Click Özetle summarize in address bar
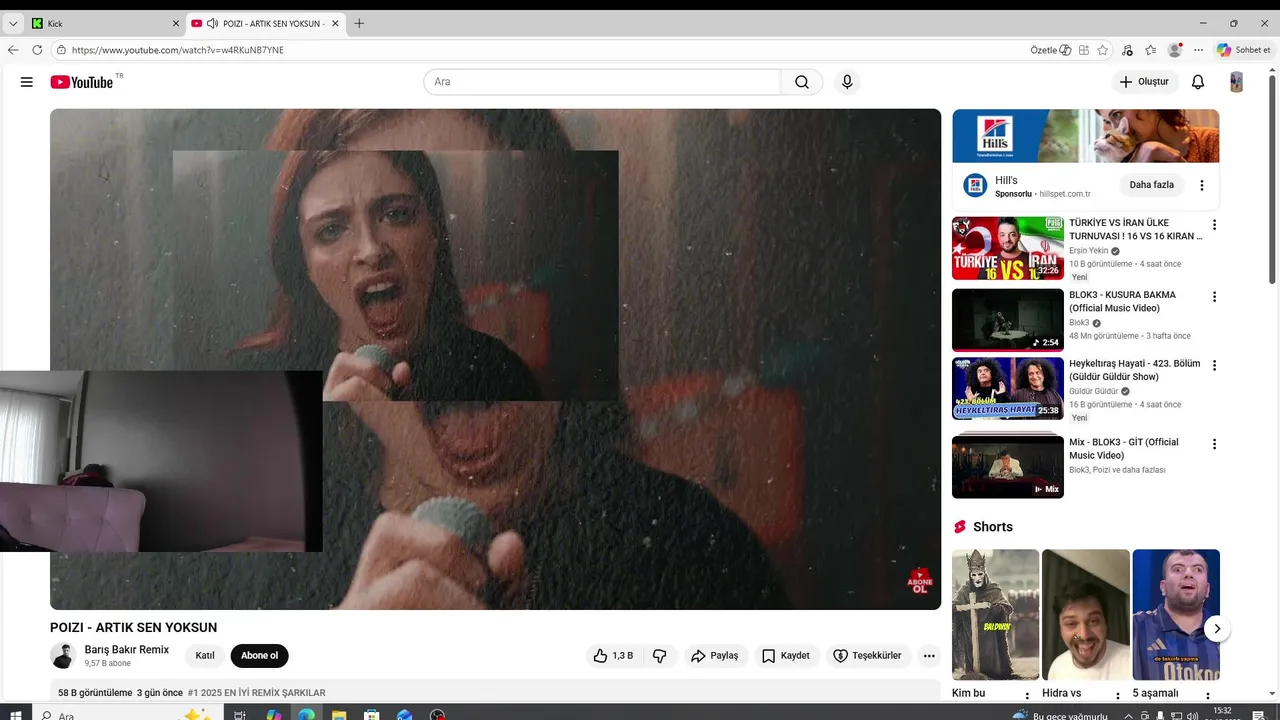1280x720 pixels. [1050, 50]
